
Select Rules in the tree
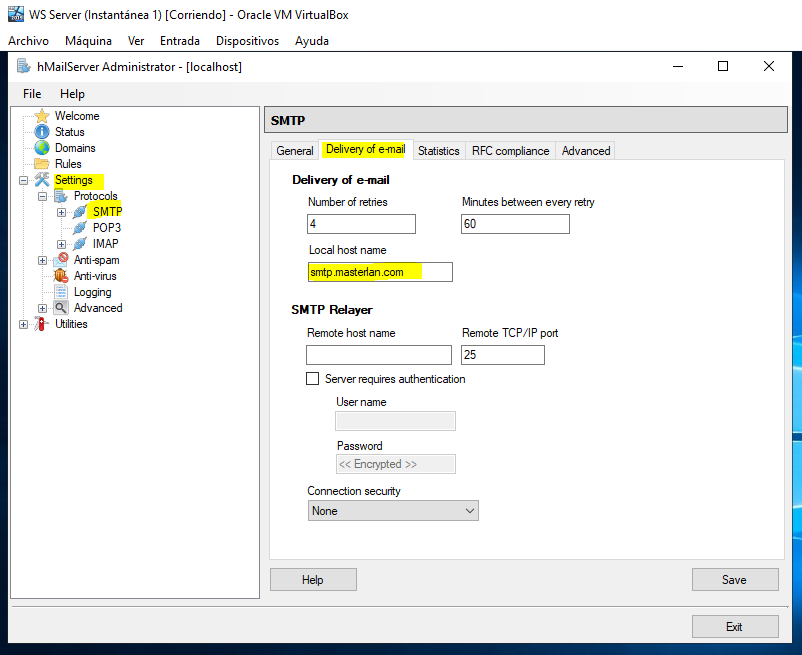tap(68, 164)
